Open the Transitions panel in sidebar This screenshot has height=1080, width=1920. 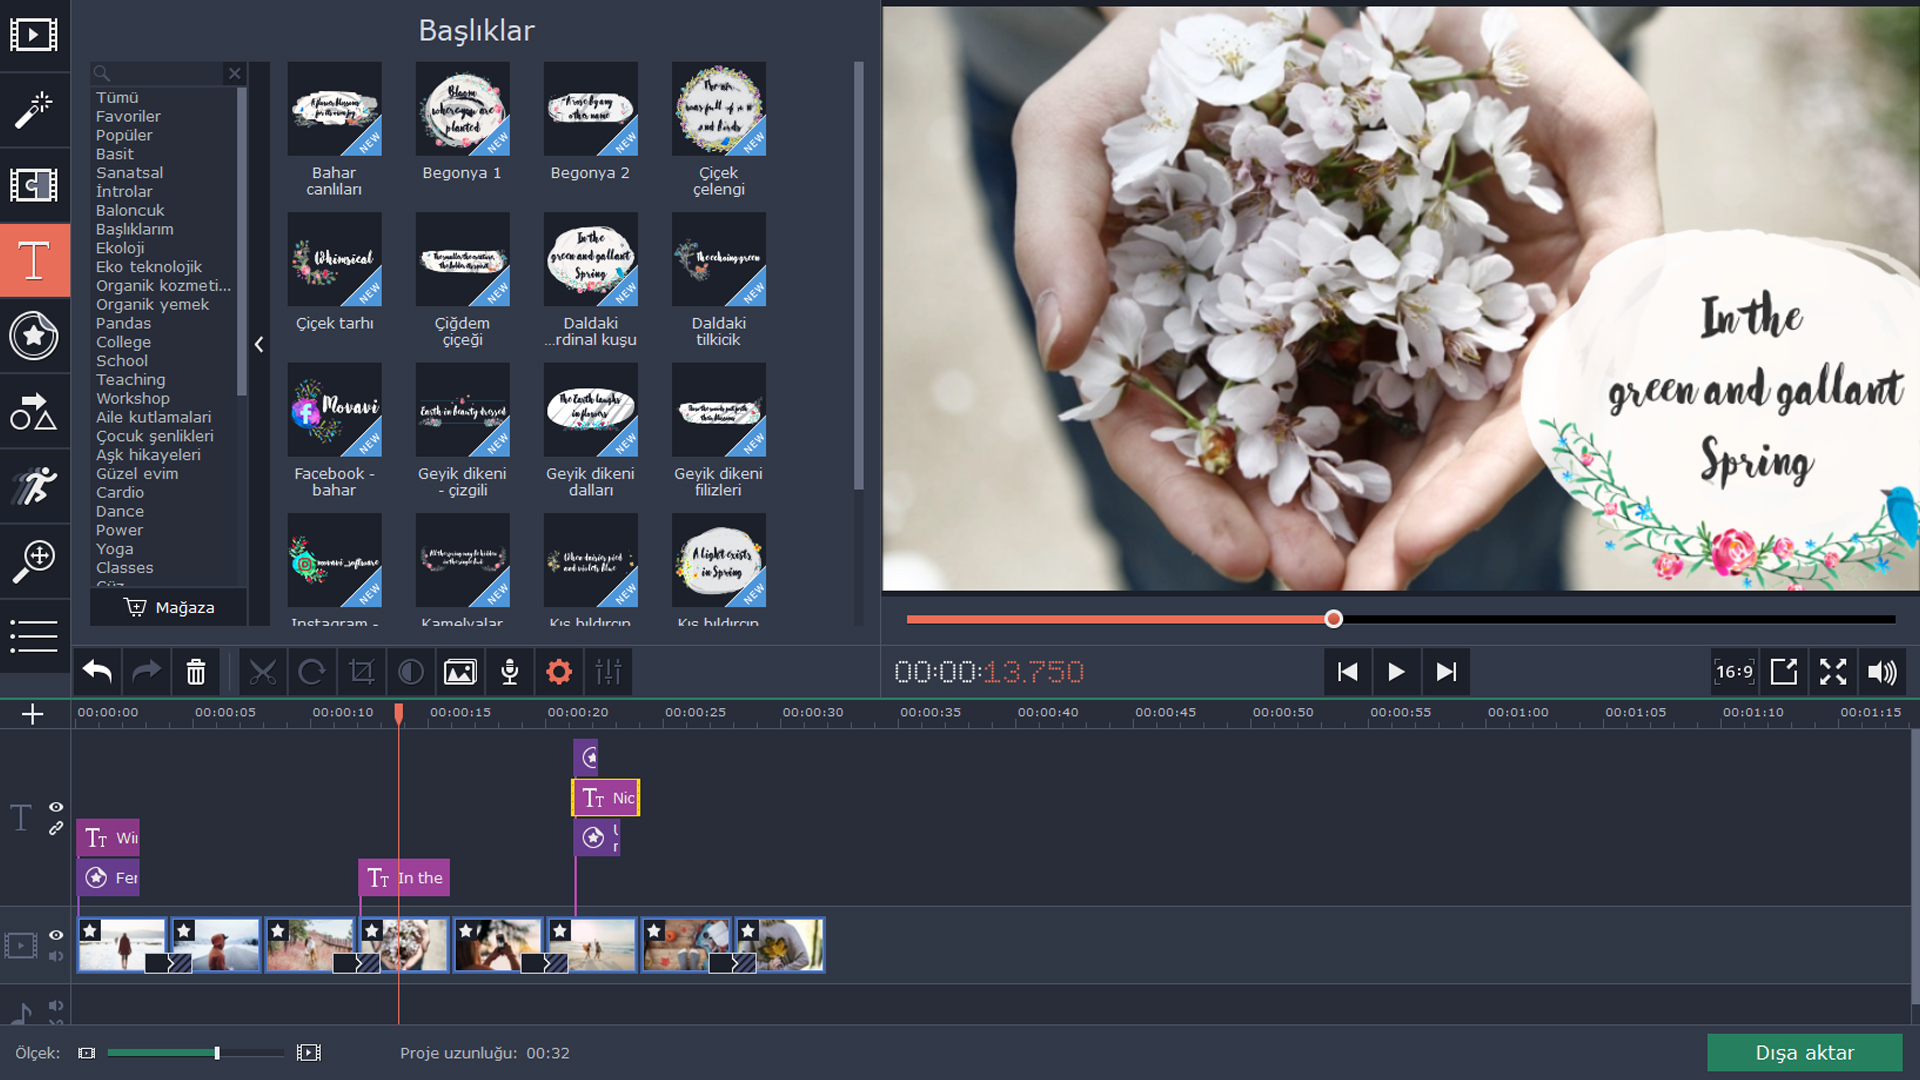34,185
